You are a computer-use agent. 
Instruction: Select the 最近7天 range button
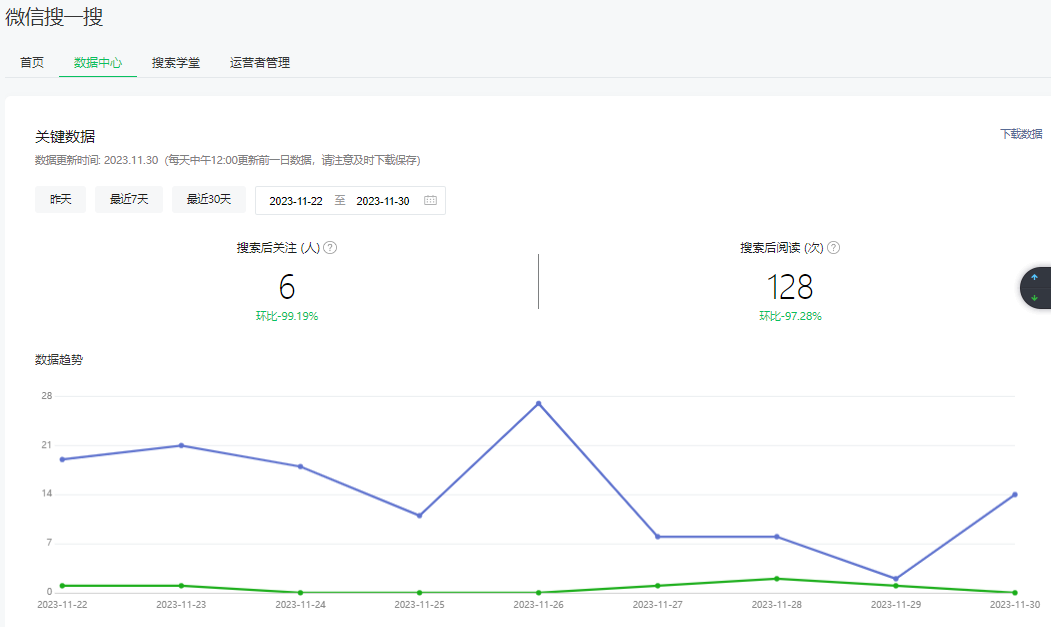point(129,199)
